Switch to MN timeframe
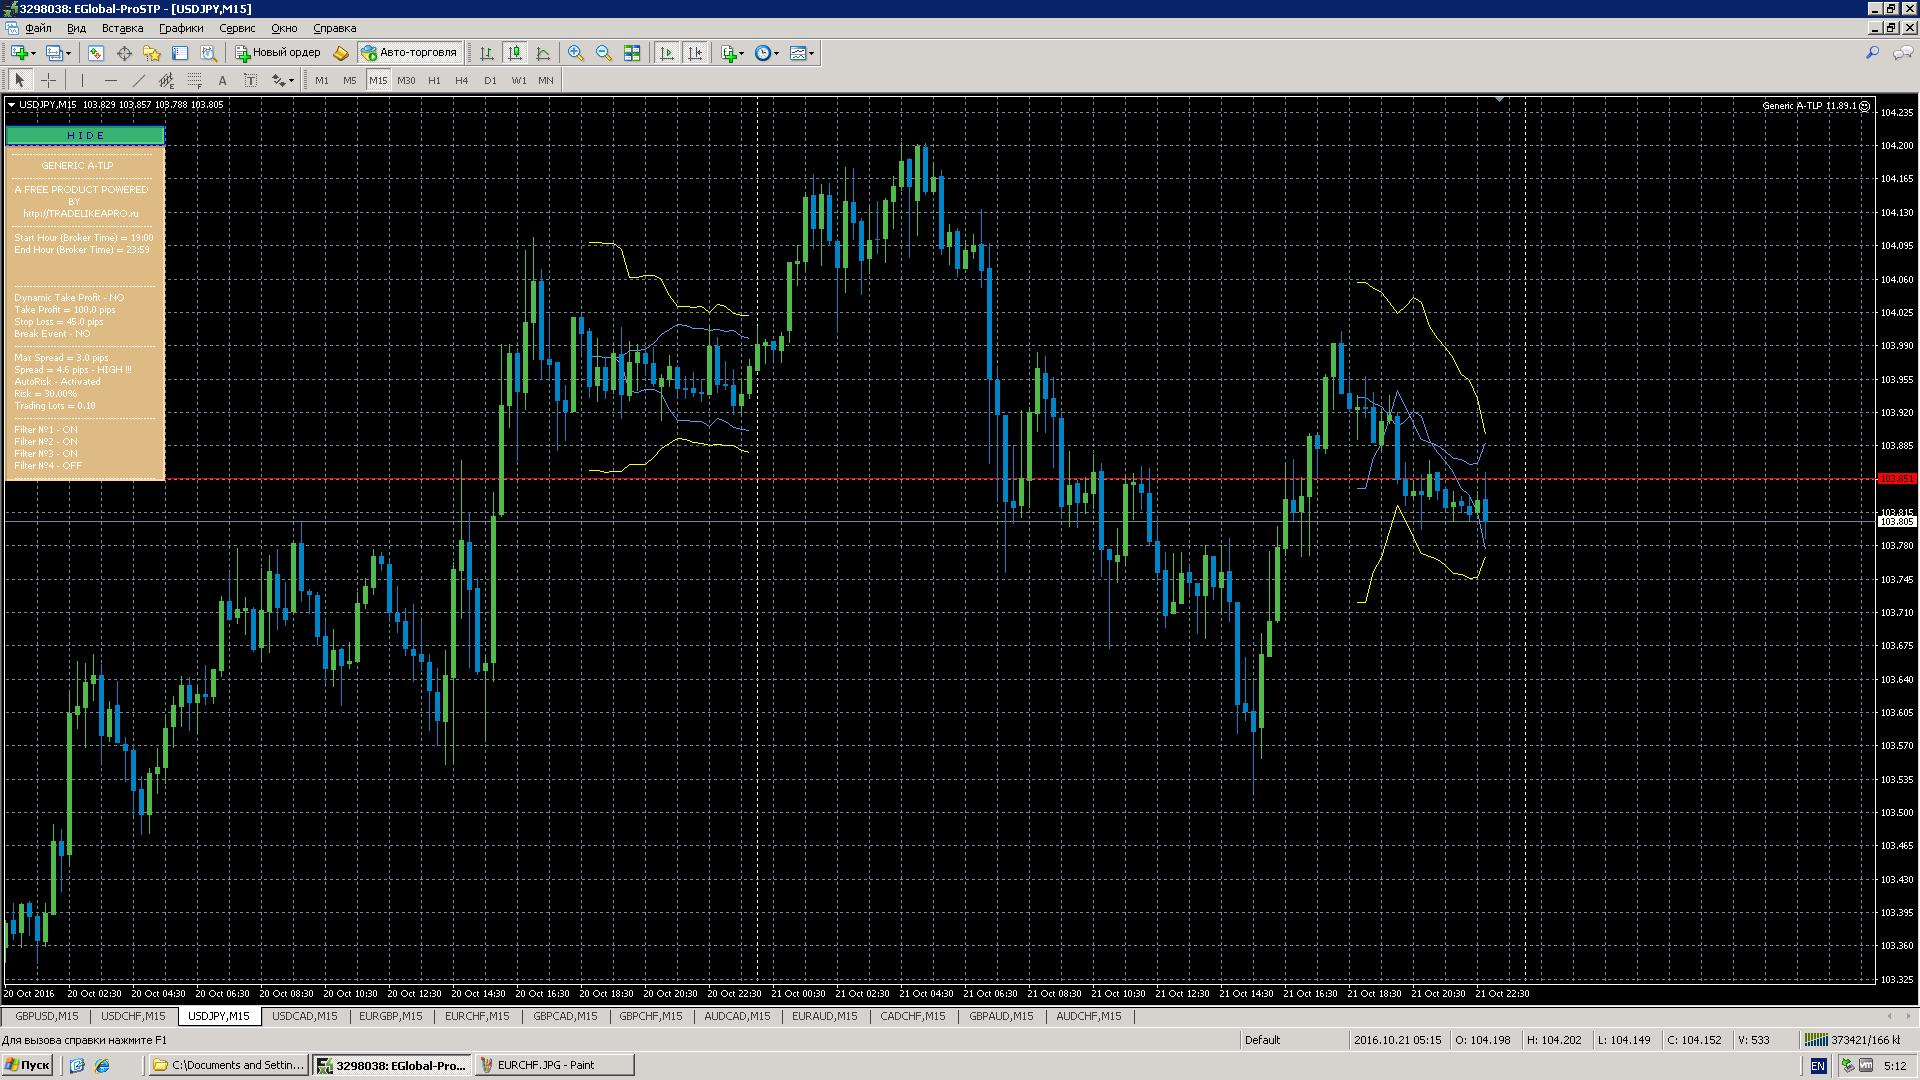 point(546,80)
